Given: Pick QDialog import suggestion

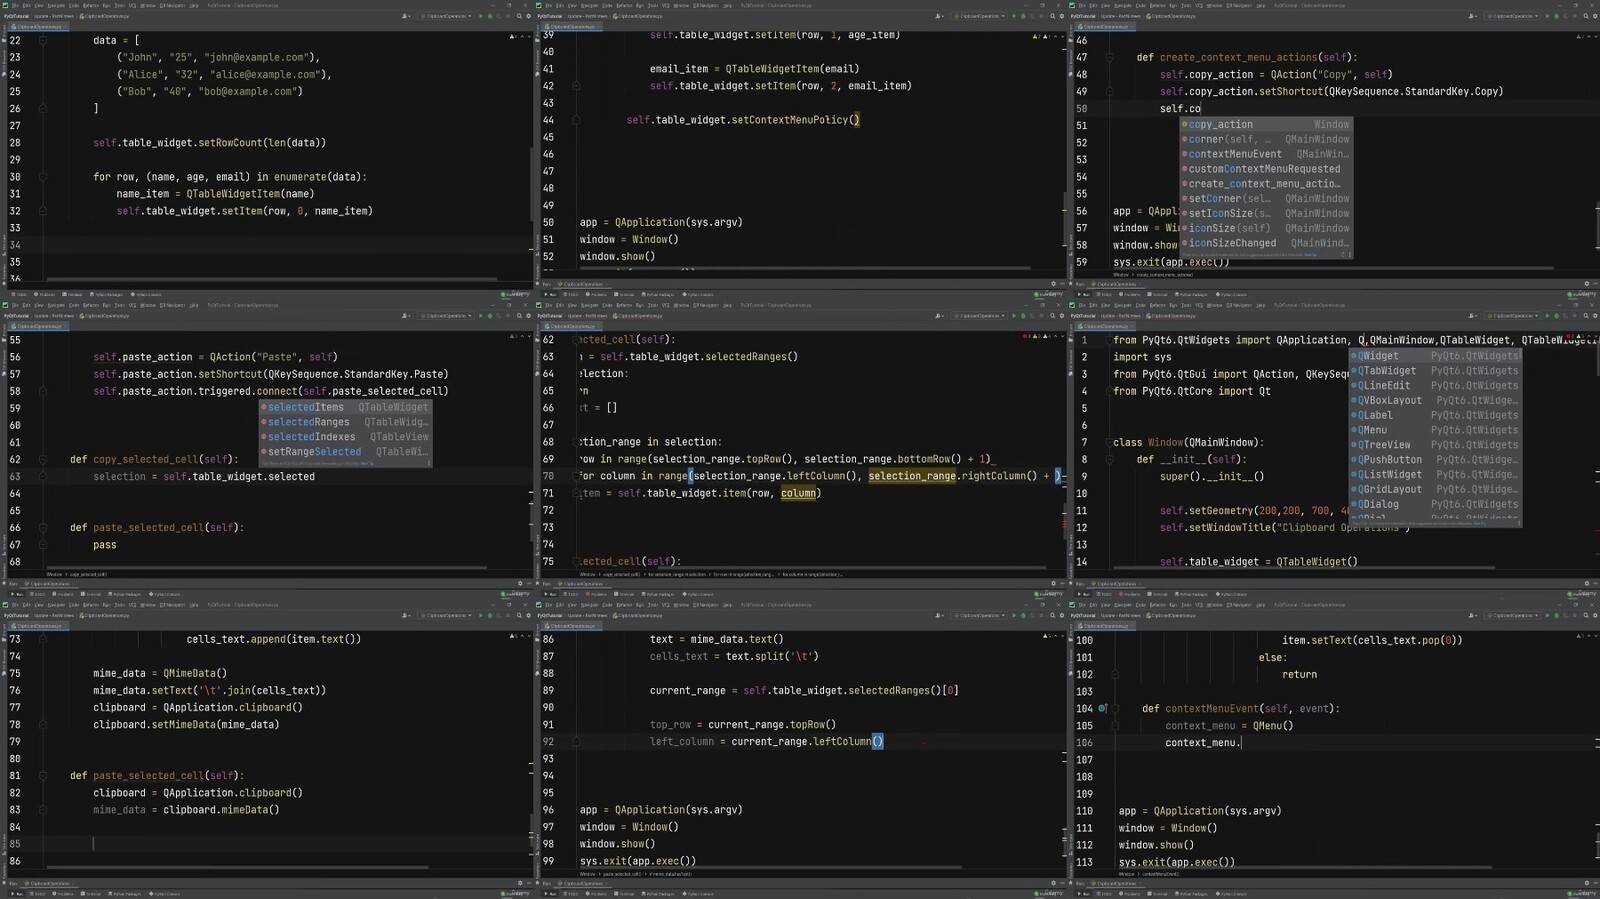Looking at the screenshot, I should coord(1436,504).
